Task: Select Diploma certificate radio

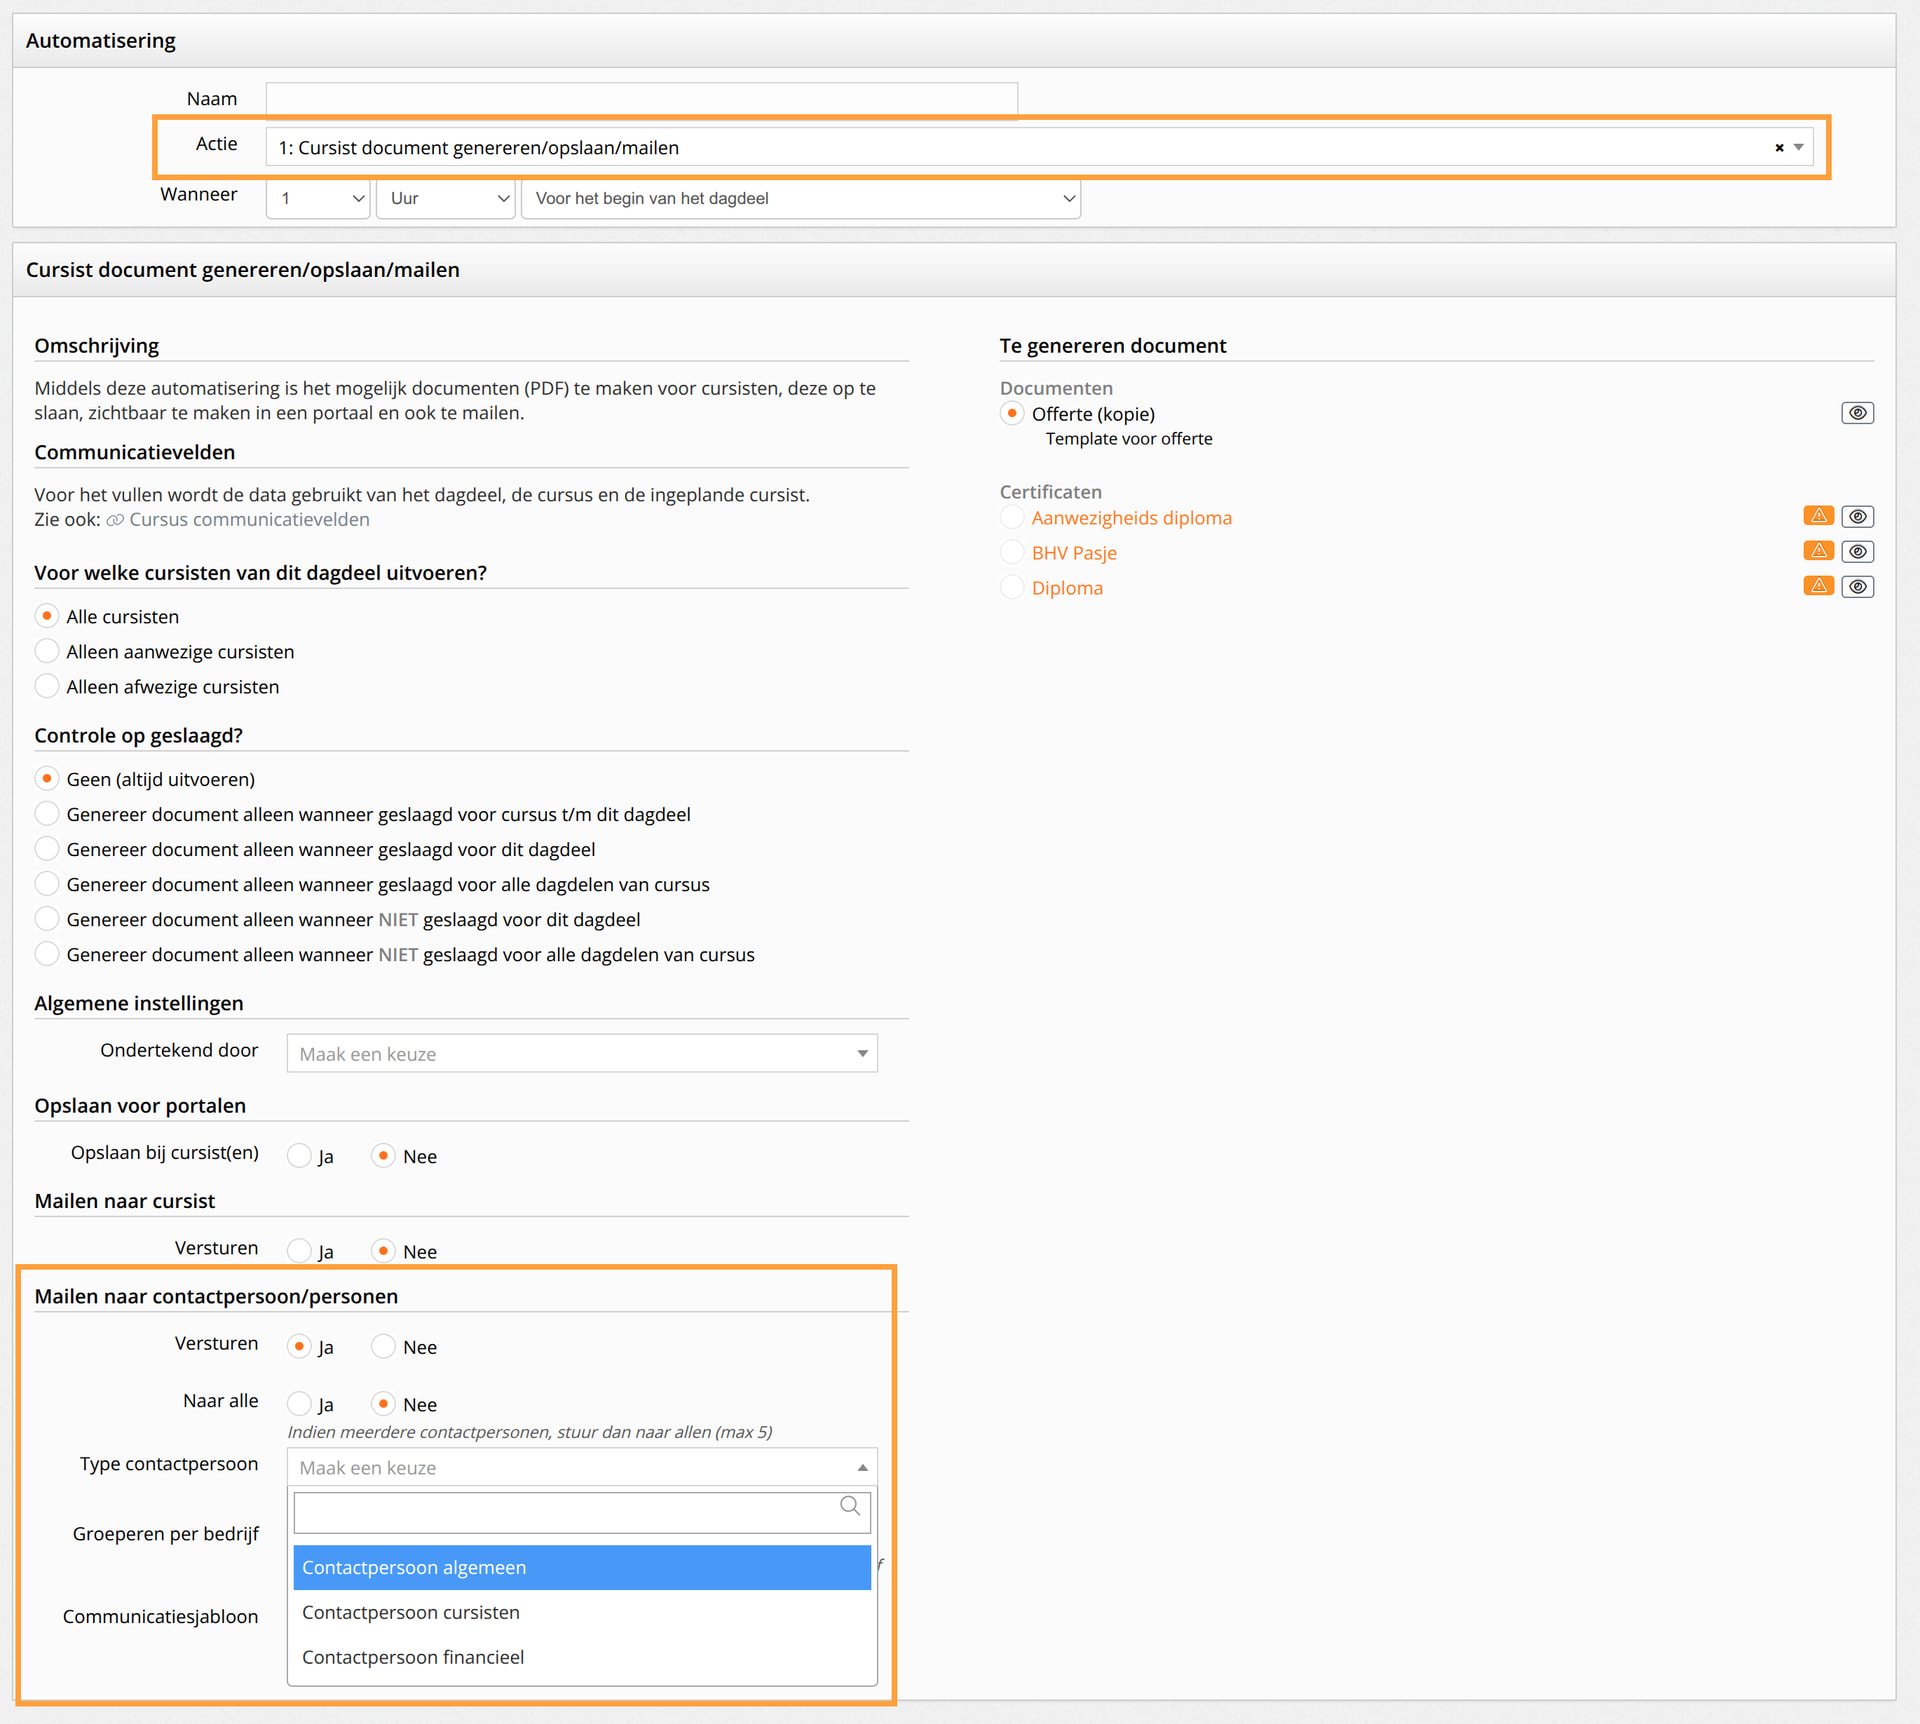Action: coord(1012,587)
